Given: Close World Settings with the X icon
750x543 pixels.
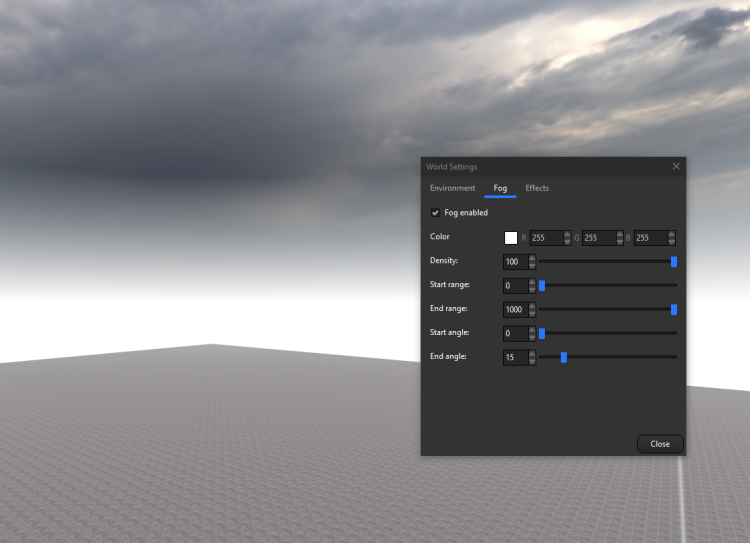Looking at the screenshot, I should click(676, 166).
